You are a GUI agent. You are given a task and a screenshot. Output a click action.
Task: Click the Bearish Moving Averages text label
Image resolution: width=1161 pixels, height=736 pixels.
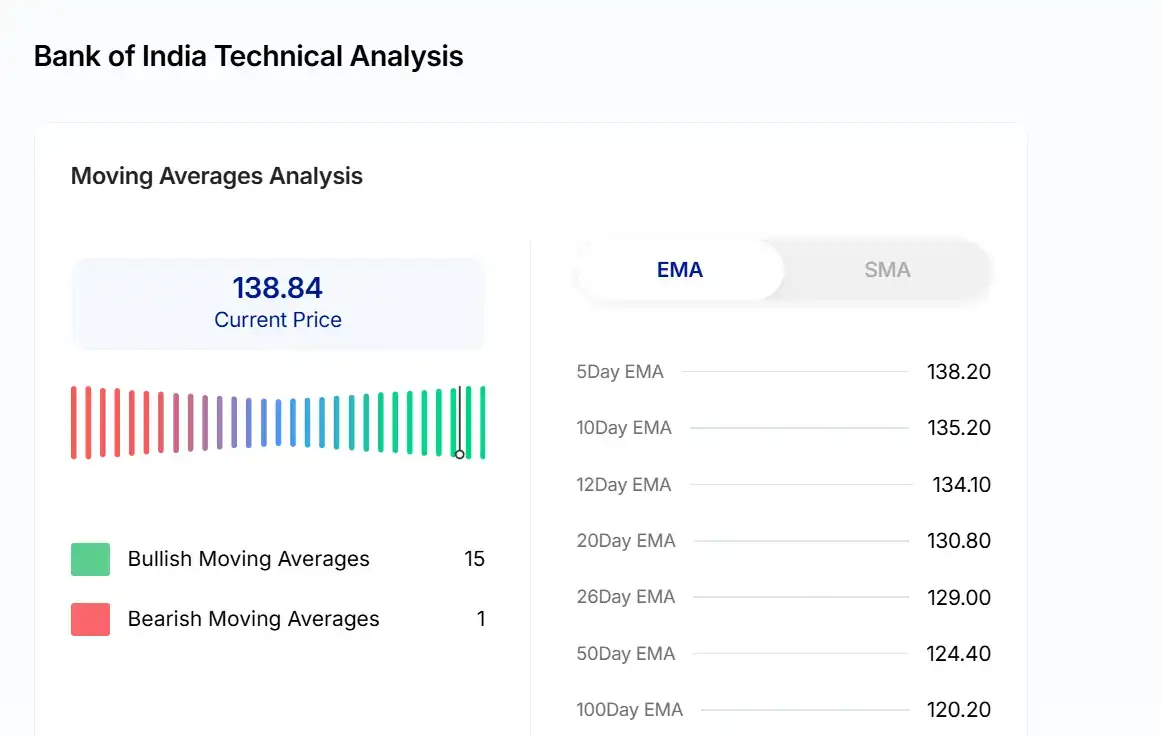pos(254,619)
